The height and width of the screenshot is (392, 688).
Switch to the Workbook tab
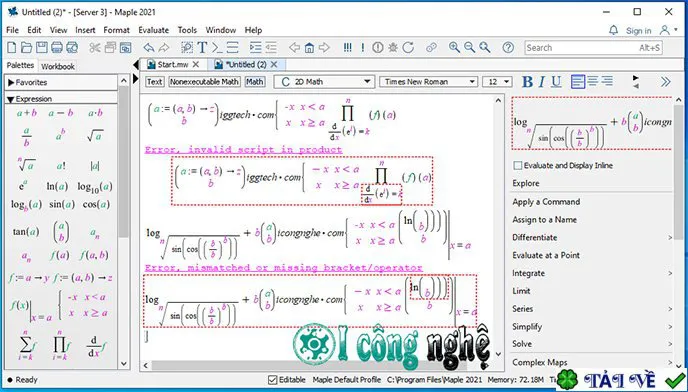coord(58,66)
